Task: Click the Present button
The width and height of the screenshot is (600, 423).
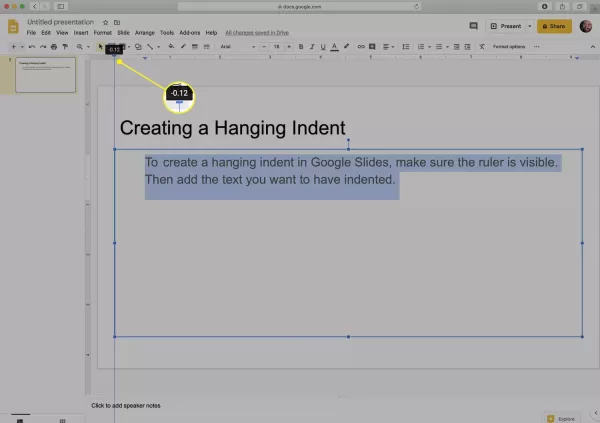Action: pyautogui.click(x=505, y=26)
